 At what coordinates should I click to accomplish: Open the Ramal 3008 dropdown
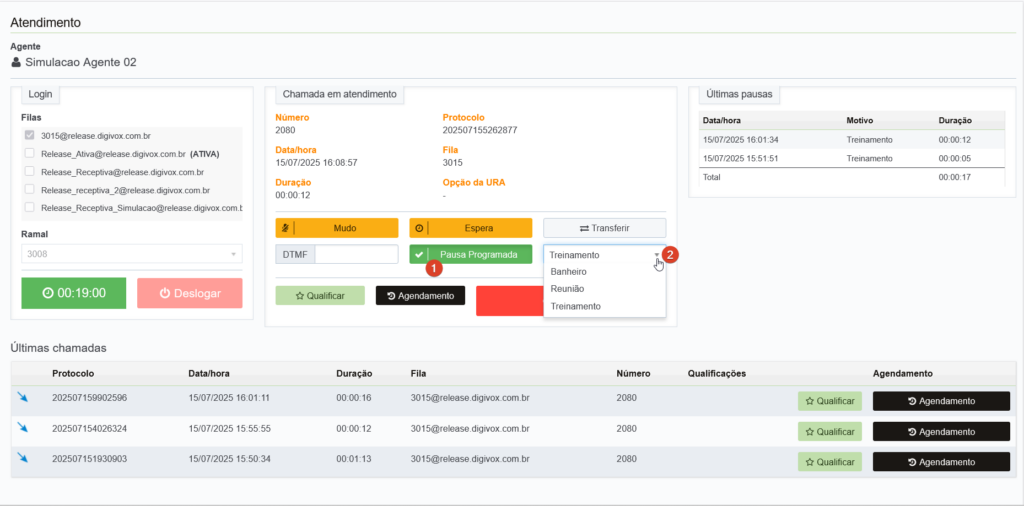pyautogui.click(x=132, y=254)
